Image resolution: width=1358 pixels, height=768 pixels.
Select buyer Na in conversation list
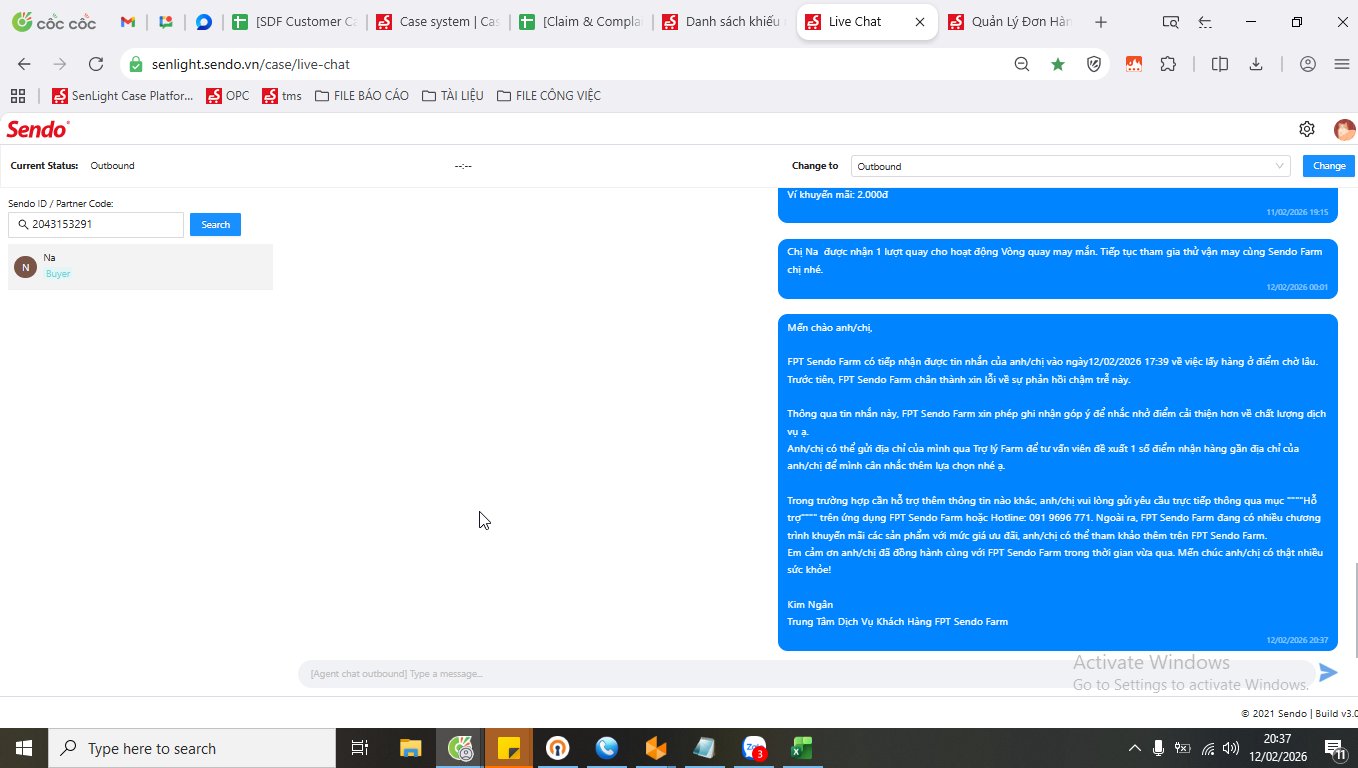pos(140,267)
